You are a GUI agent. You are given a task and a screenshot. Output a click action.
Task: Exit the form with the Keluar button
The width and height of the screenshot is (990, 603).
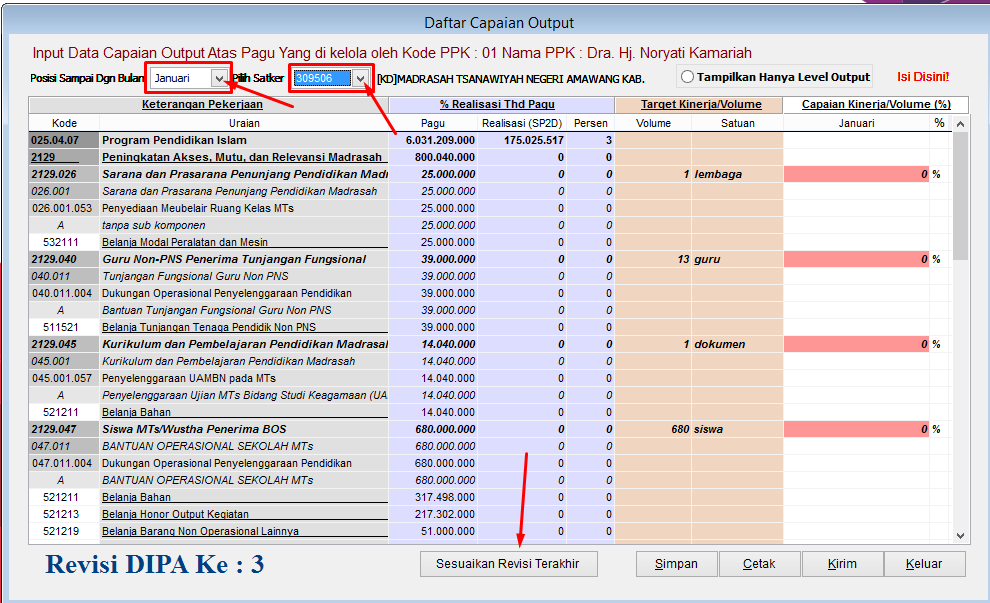click(x=924, y=563)
